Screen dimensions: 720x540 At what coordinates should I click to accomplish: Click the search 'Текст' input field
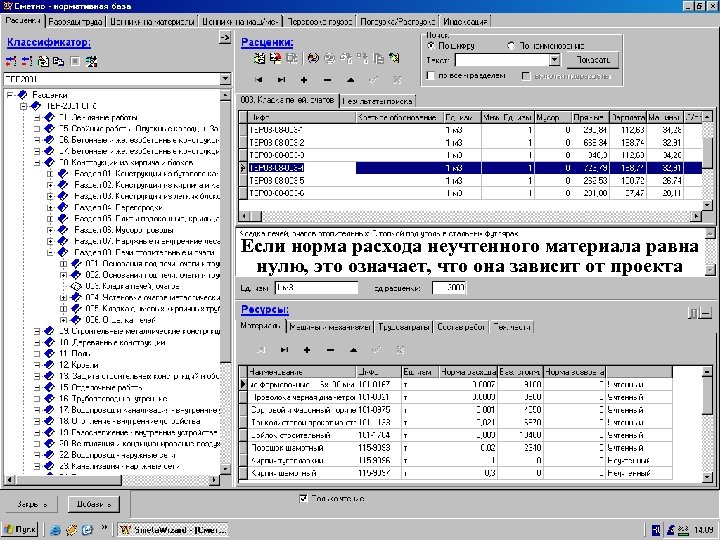pos(502,60)
